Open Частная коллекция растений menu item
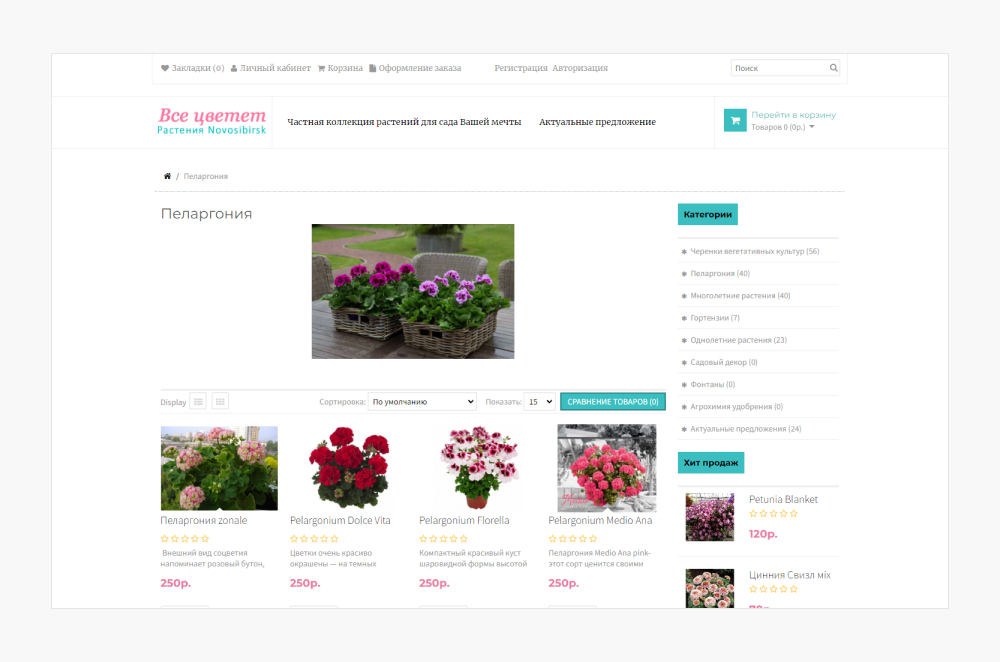 (x=404, y=122)
